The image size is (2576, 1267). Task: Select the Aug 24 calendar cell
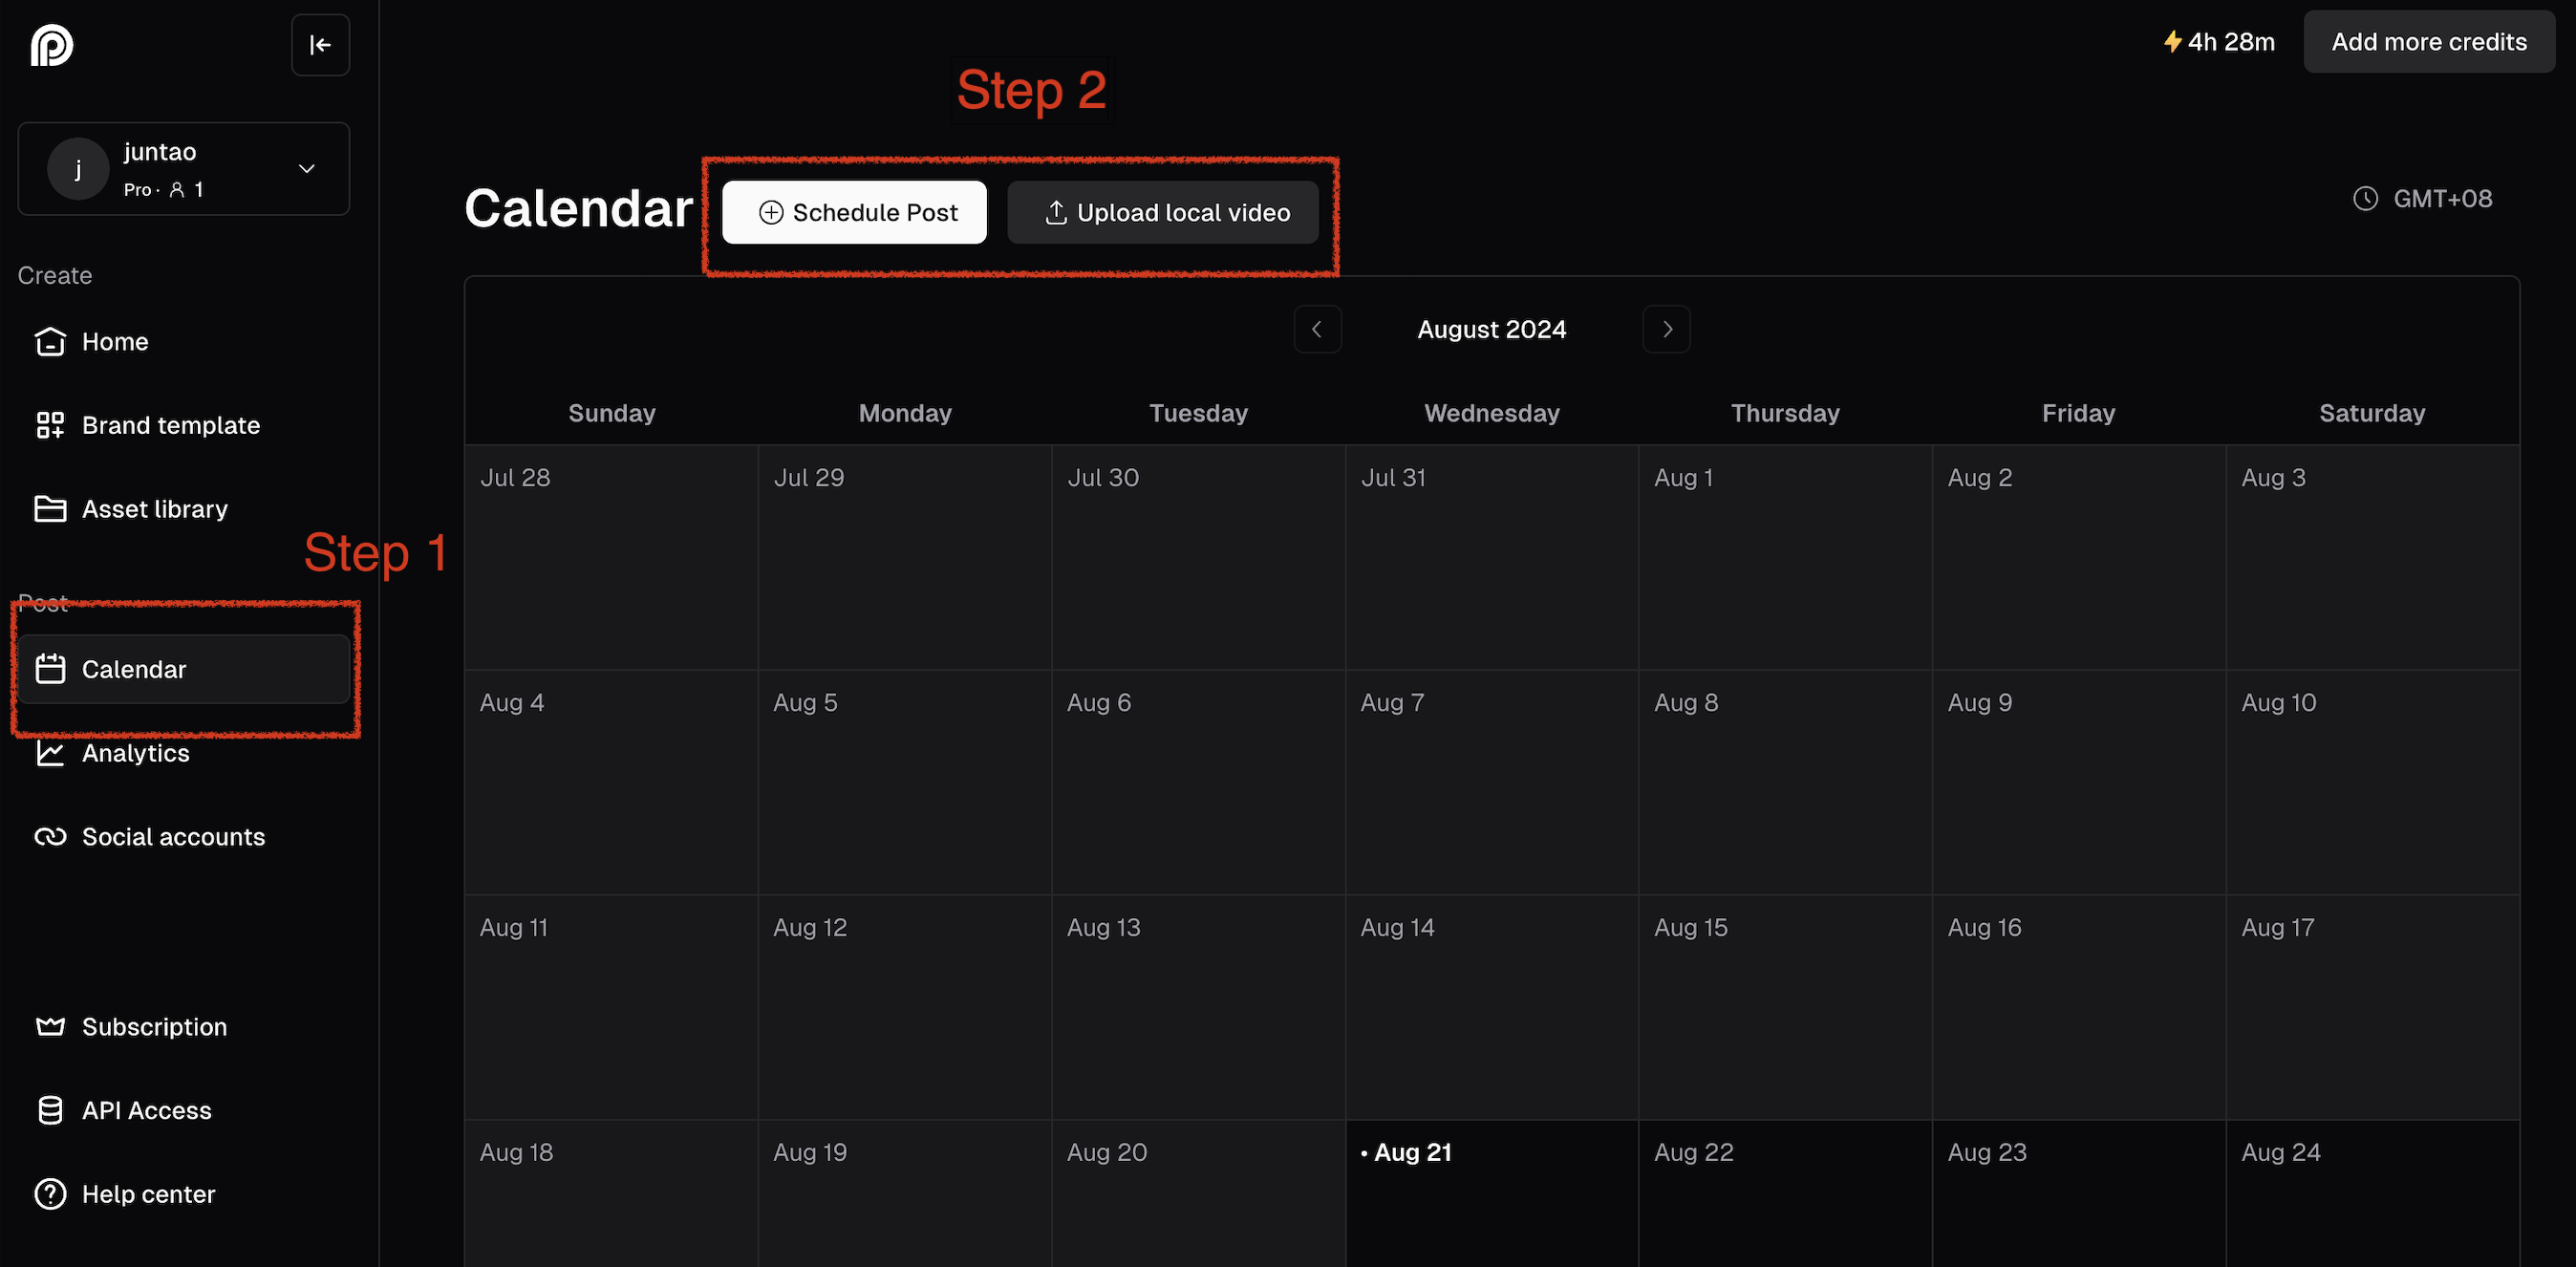tap(2372, 1193)
